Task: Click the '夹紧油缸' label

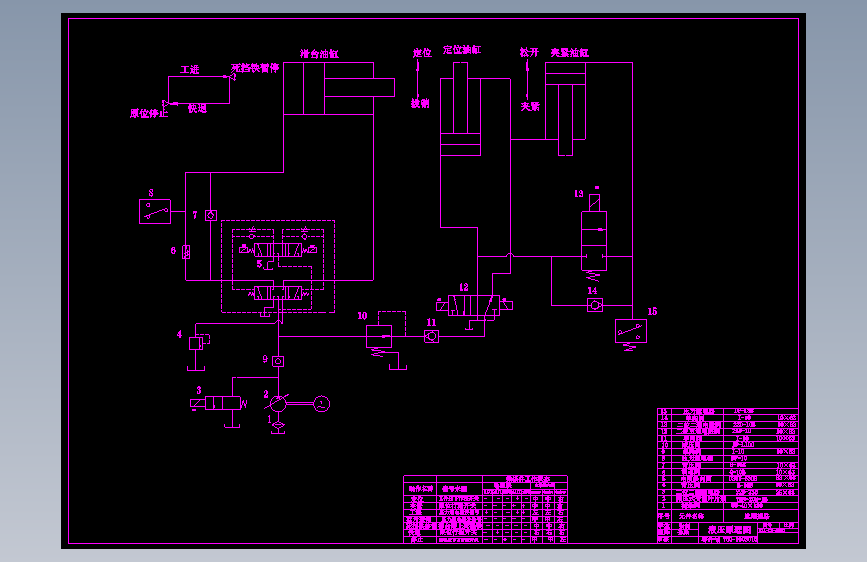Action: 570,53
